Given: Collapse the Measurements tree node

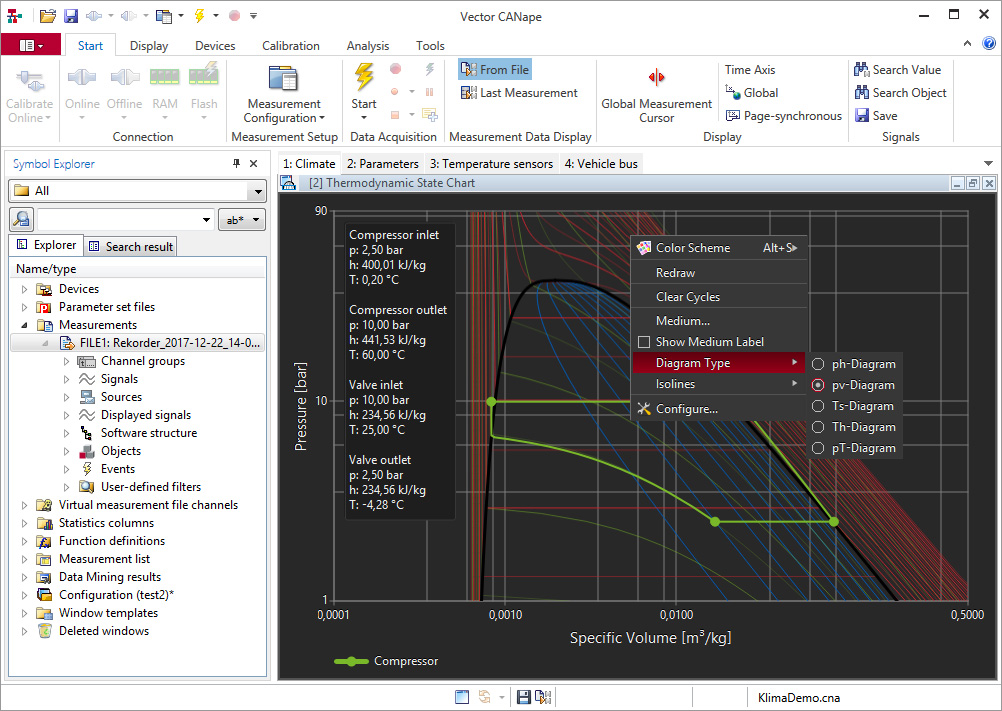Looking at the screenshot, I should (x=24, y=325).
